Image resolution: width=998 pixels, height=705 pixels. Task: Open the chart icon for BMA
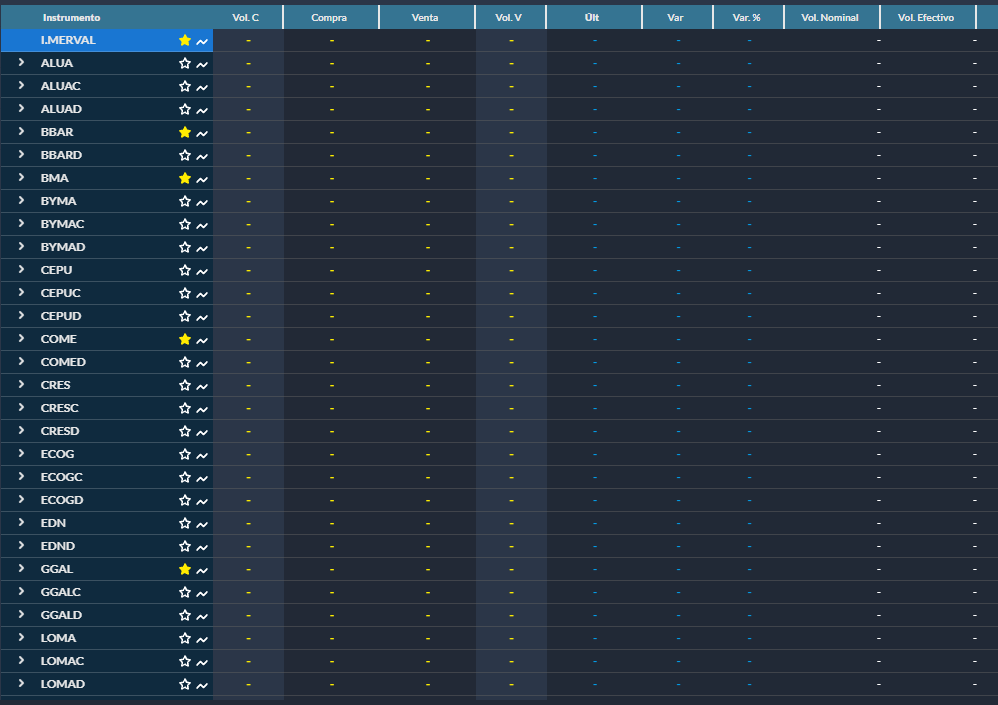(202, 179)
